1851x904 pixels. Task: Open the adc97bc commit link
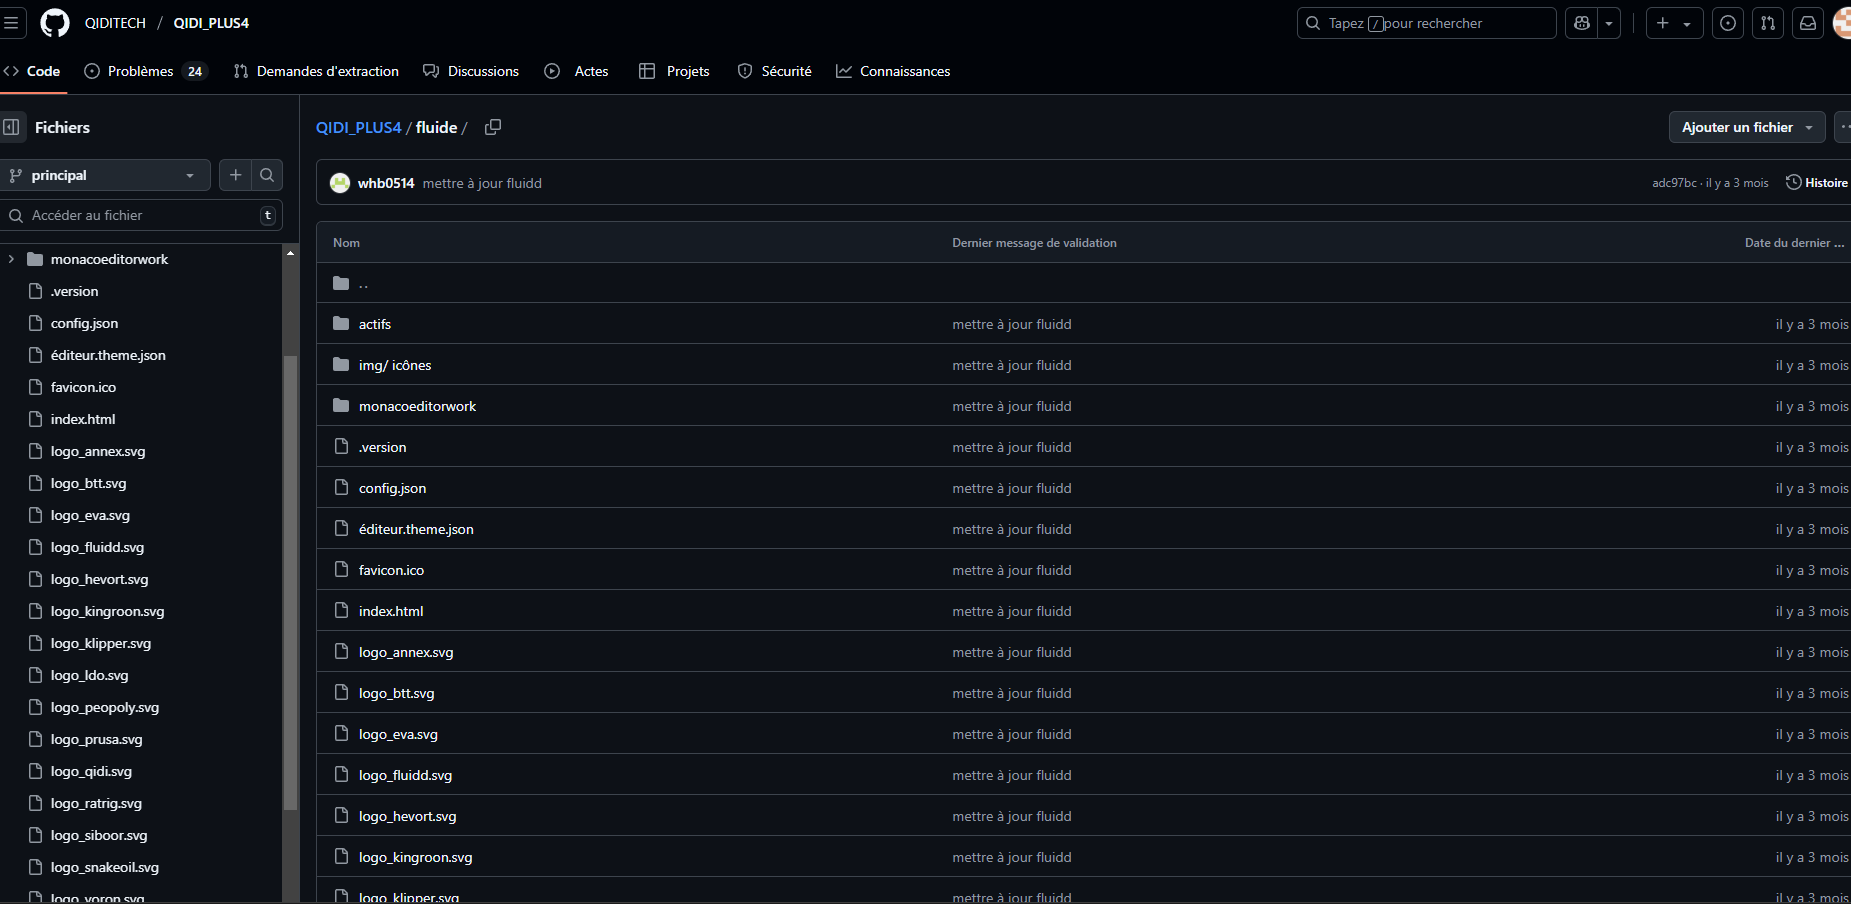(1674, 183)
